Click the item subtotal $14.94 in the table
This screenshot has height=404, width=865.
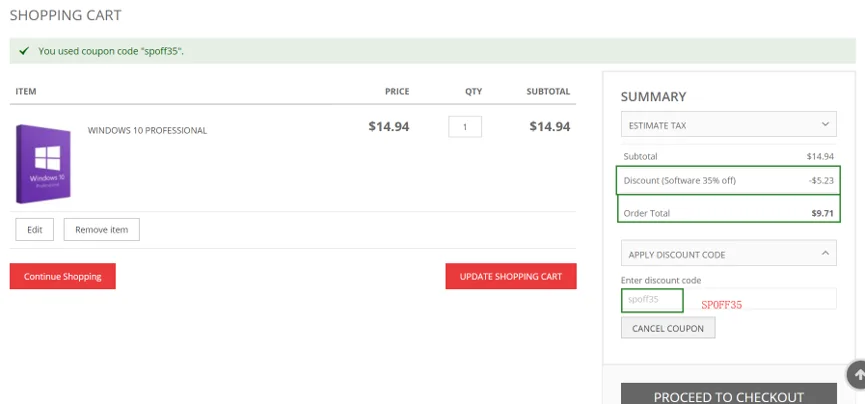pos(549,126)
